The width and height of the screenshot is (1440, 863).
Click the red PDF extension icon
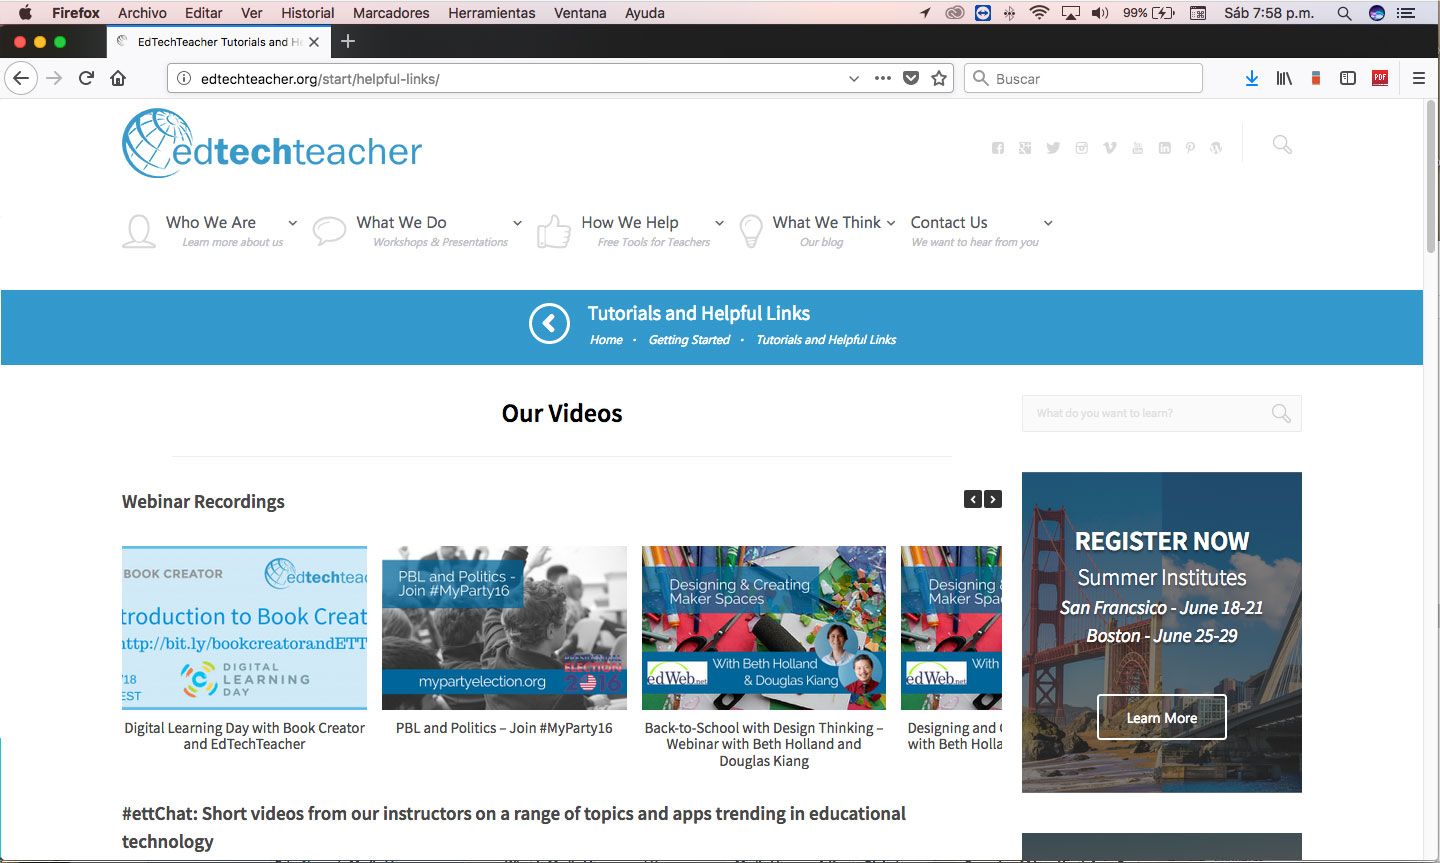(x=1380, y=78)
